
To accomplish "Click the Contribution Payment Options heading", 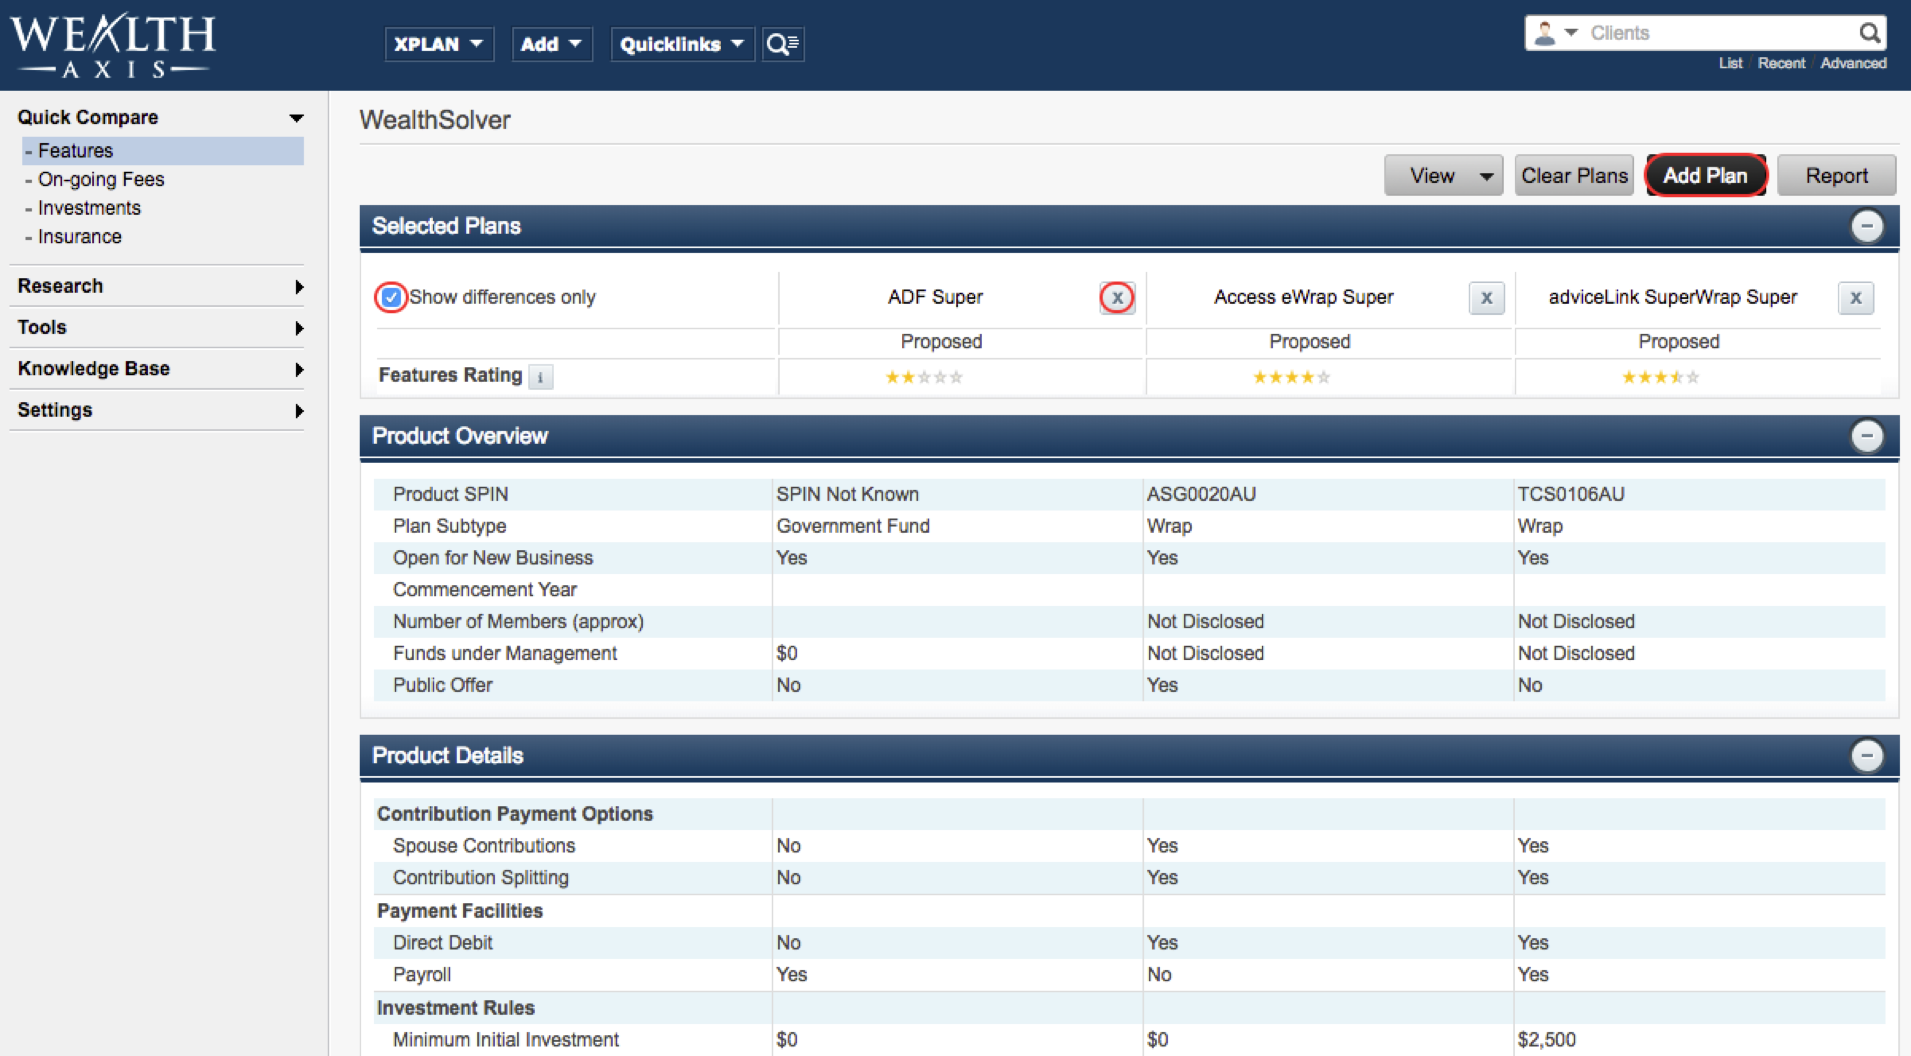I will (x=515, y=814).
